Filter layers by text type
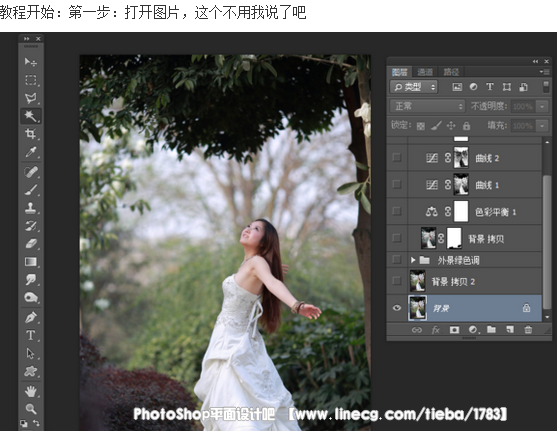This screenshot has height=431, width=557. (x=490, y=87)
